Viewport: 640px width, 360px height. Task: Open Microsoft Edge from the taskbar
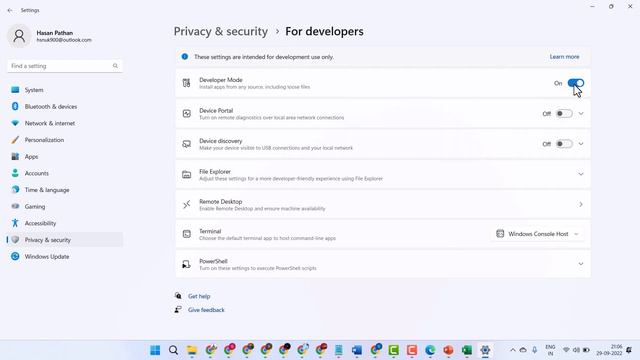pos(430,350)
